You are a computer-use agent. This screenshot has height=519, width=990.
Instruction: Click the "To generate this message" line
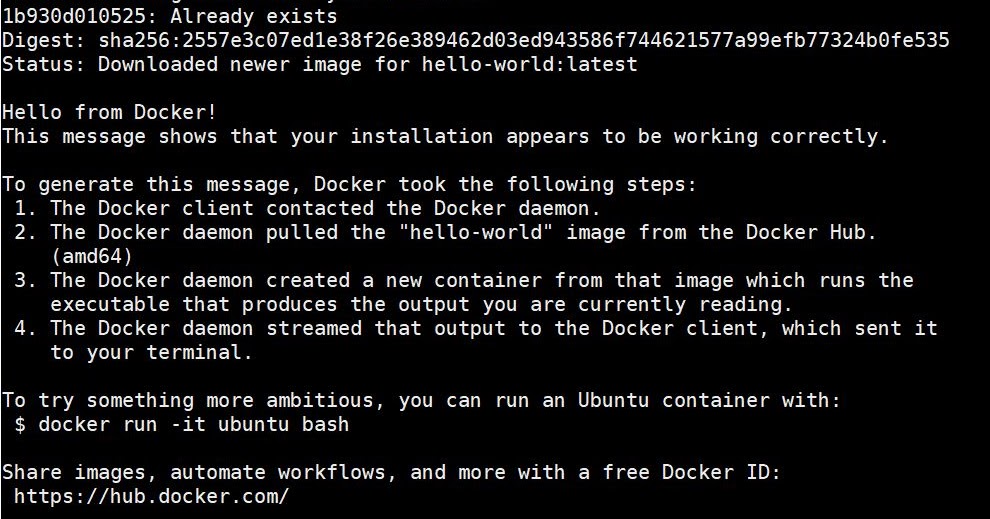[x=349, y=184]
